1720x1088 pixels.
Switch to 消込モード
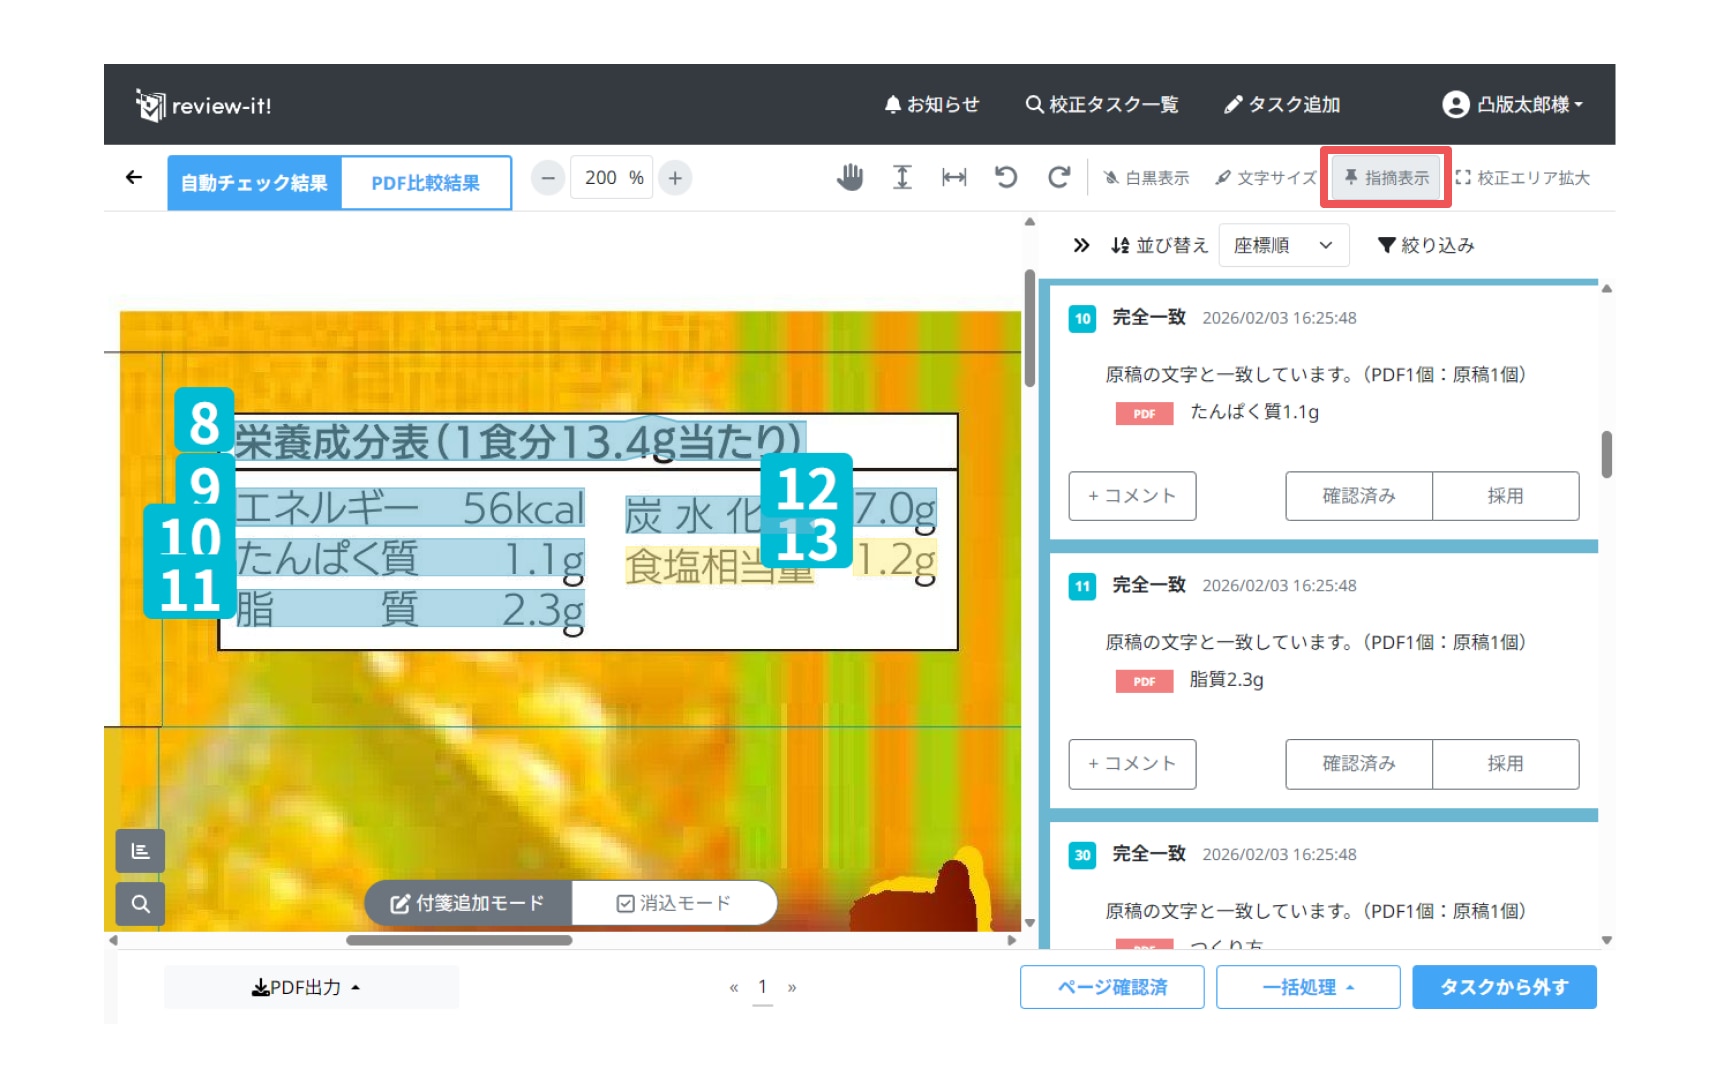tap(674, 904)
